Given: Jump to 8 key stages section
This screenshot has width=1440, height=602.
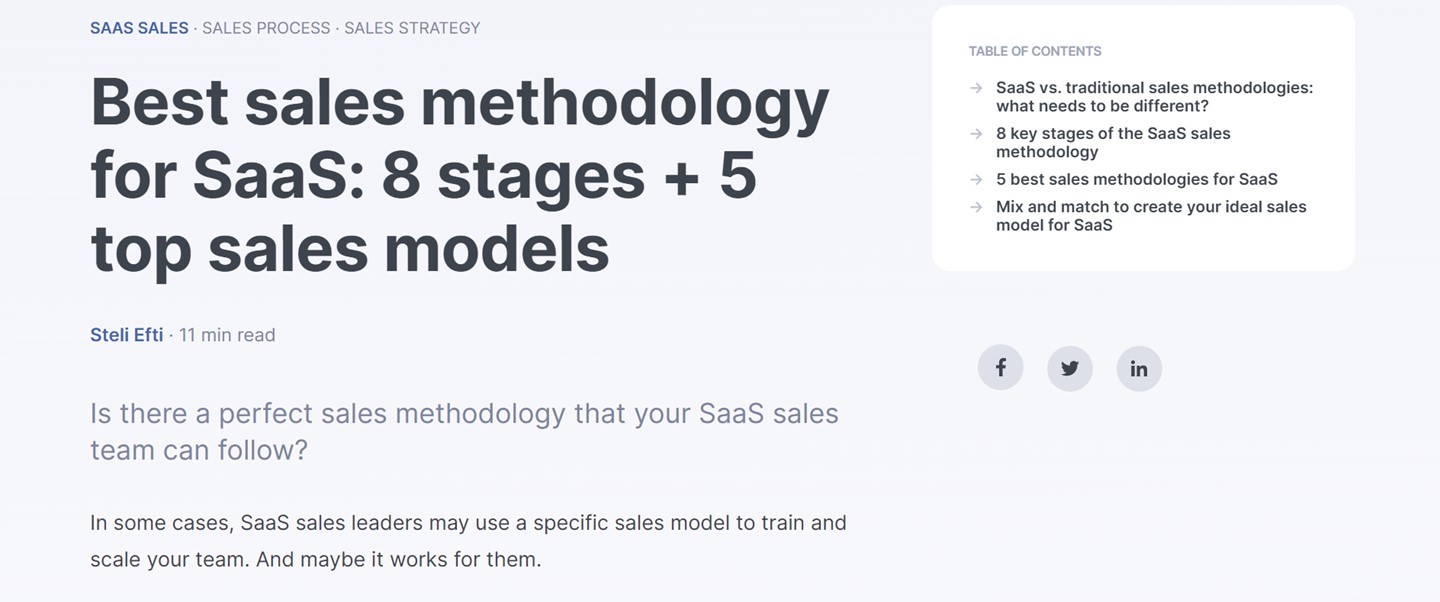Looking at the screenshot, I should (1113, 143).
